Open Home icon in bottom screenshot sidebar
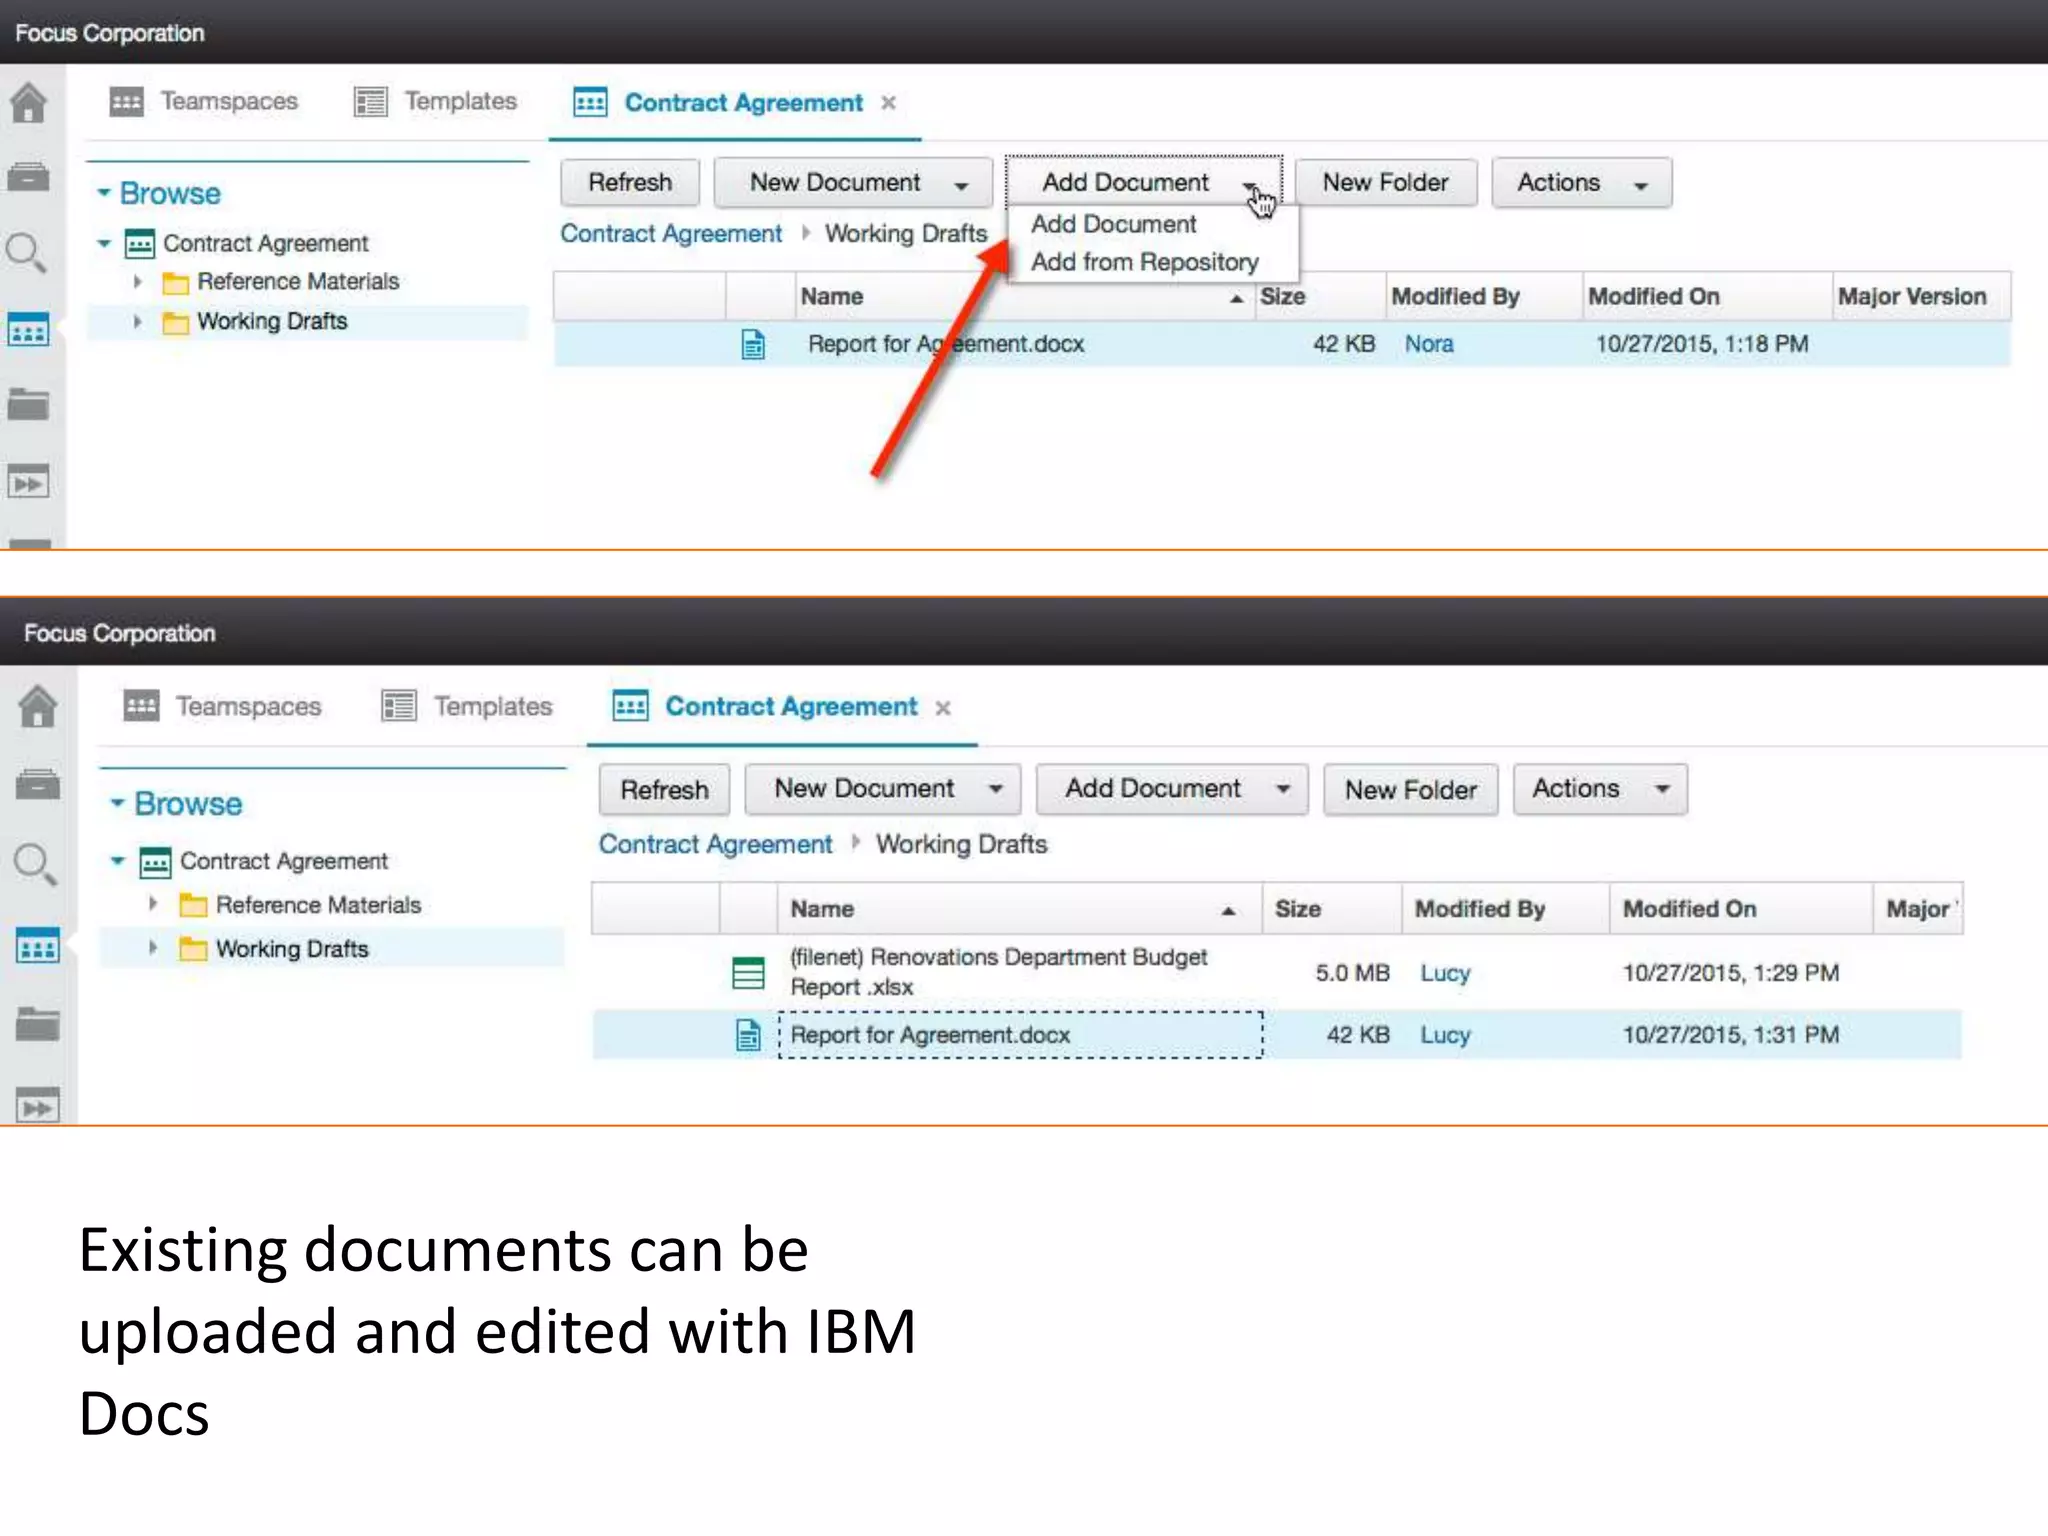Screen dimensions: 2048x1536 tap(38, 707)
